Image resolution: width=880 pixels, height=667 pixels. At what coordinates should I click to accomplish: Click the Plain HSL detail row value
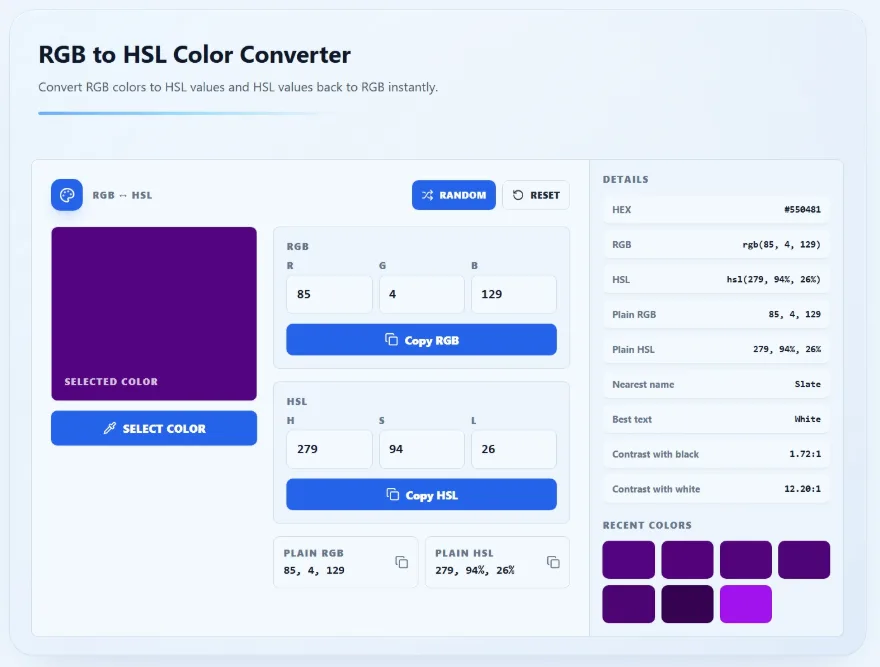coord(787,349)
